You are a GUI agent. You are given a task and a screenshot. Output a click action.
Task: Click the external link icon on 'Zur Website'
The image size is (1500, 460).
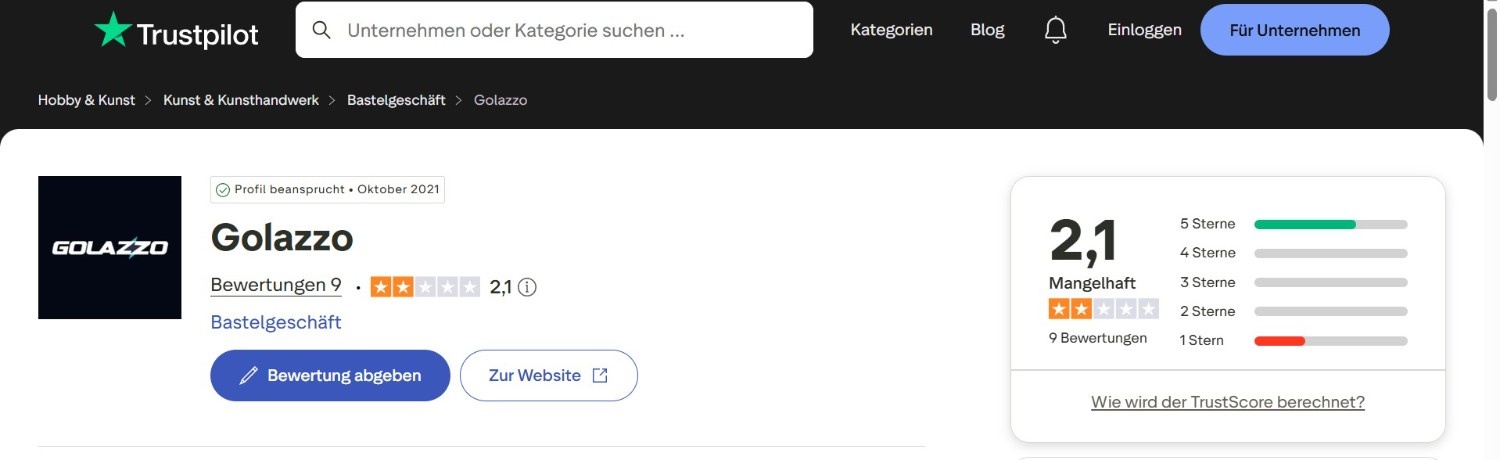tap(600, 376)
